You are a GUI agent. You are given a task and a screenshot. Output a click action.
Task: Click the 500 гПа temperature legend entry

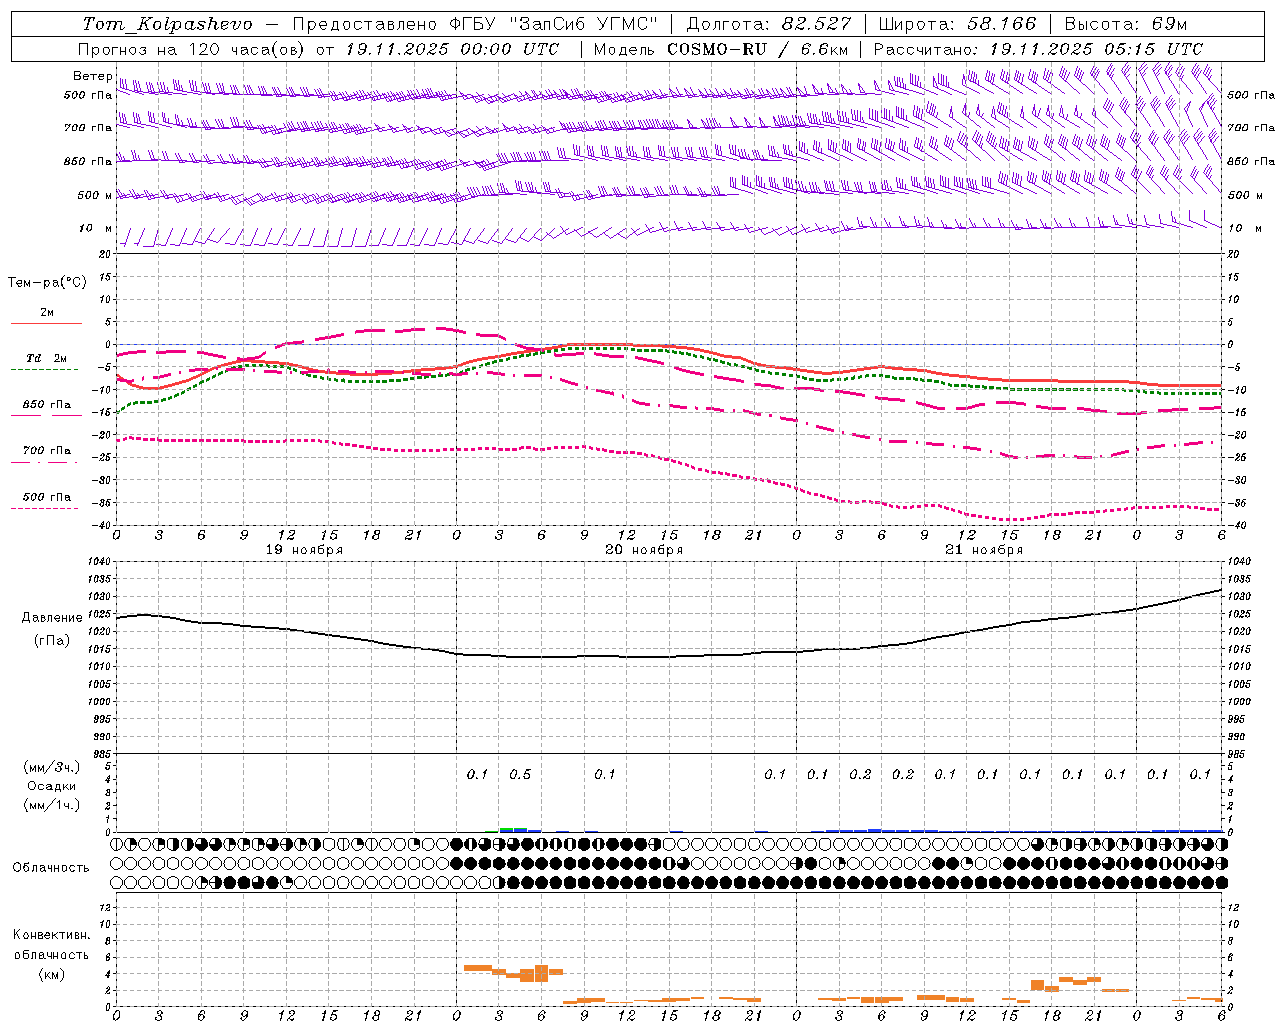point(47,497)
